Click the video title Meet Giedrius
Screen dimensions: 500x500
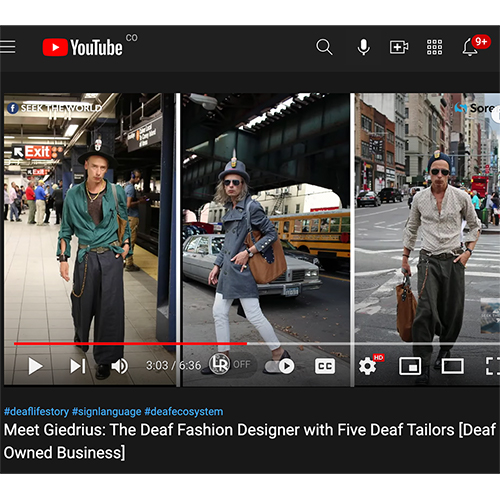coord(249,441)
